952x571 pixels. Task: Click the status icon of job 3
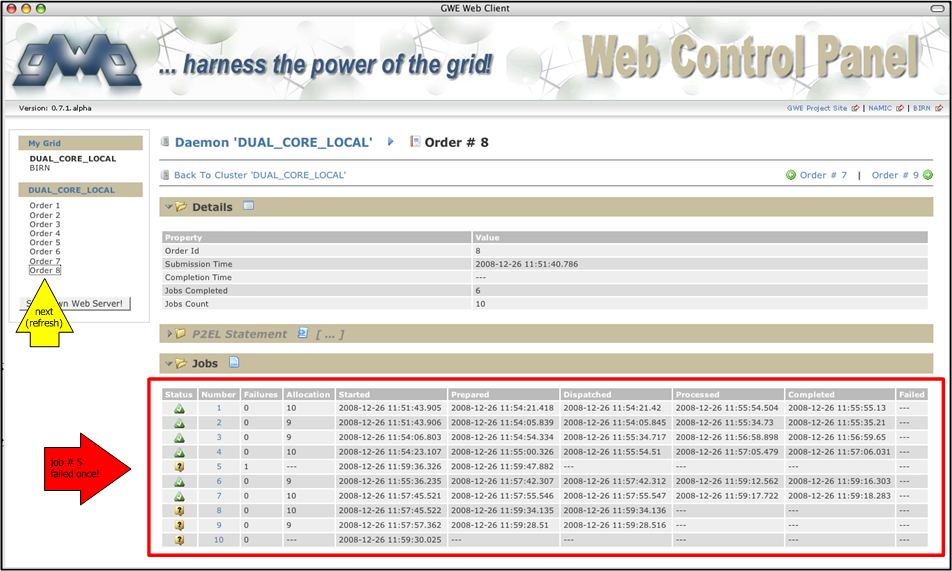click(179, 438)
